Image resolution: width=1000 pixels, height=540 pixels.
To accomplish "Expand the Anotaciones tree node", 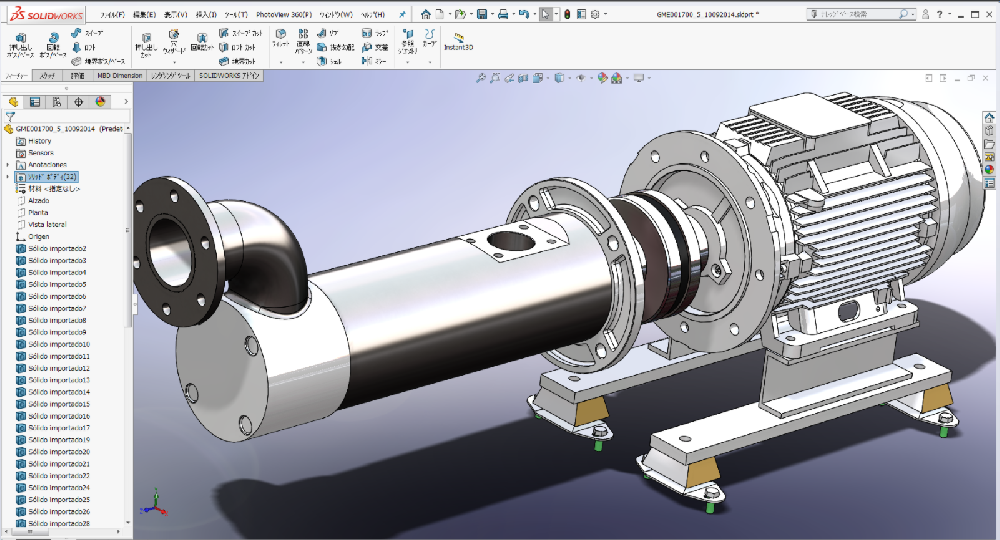I will pos(8,164).
